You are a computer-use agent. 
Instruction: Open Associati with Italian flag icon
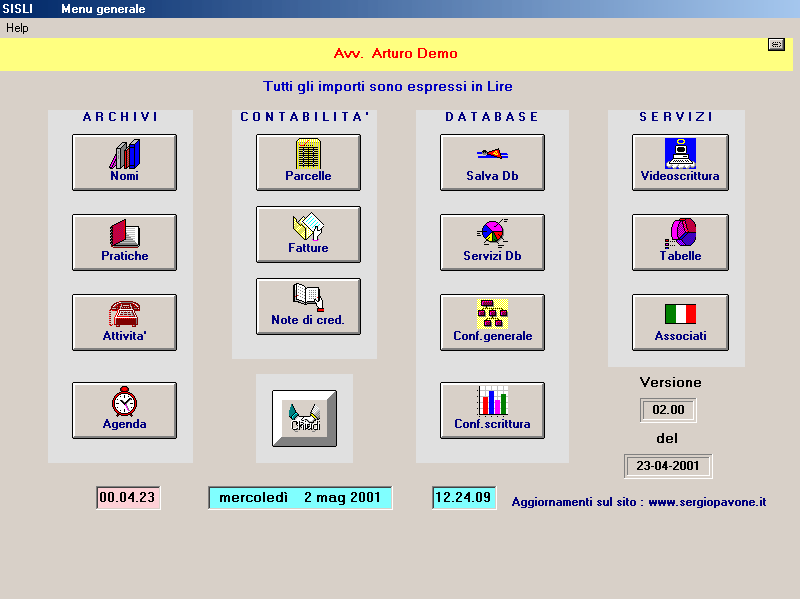[680, 322]
